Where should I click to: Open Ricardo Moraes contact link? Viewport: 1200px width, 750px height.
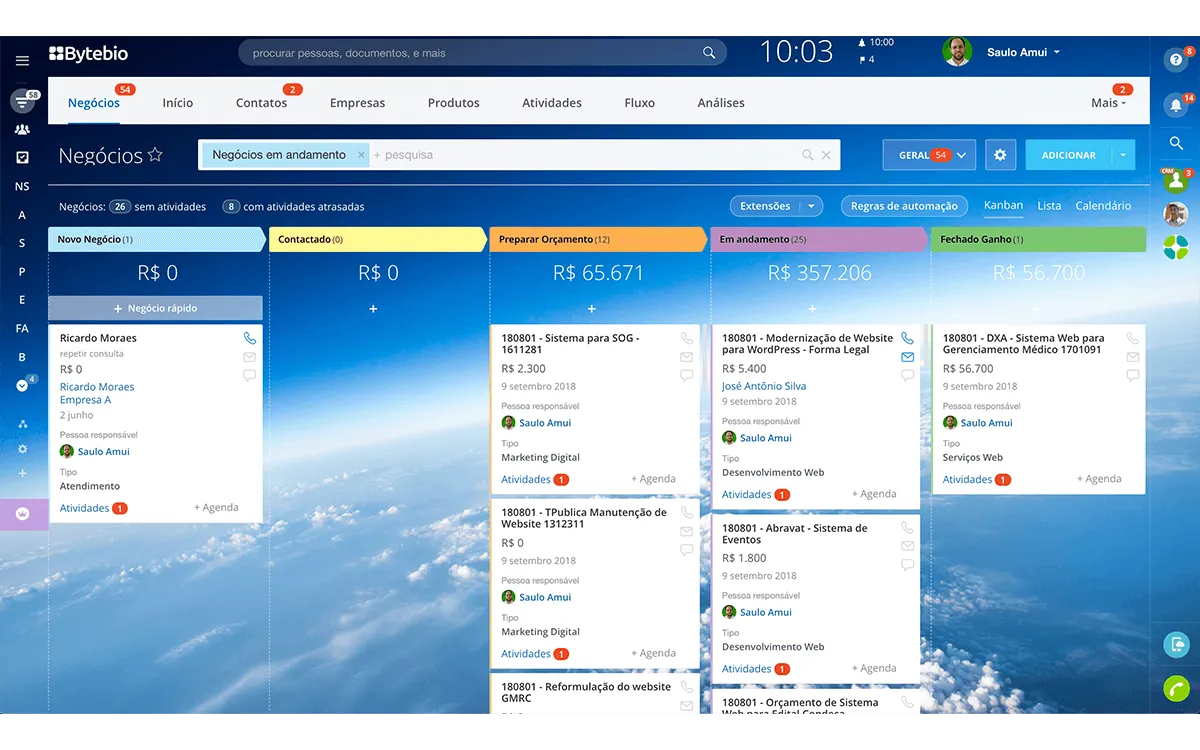pyautogui.click(x=97, y=387)
